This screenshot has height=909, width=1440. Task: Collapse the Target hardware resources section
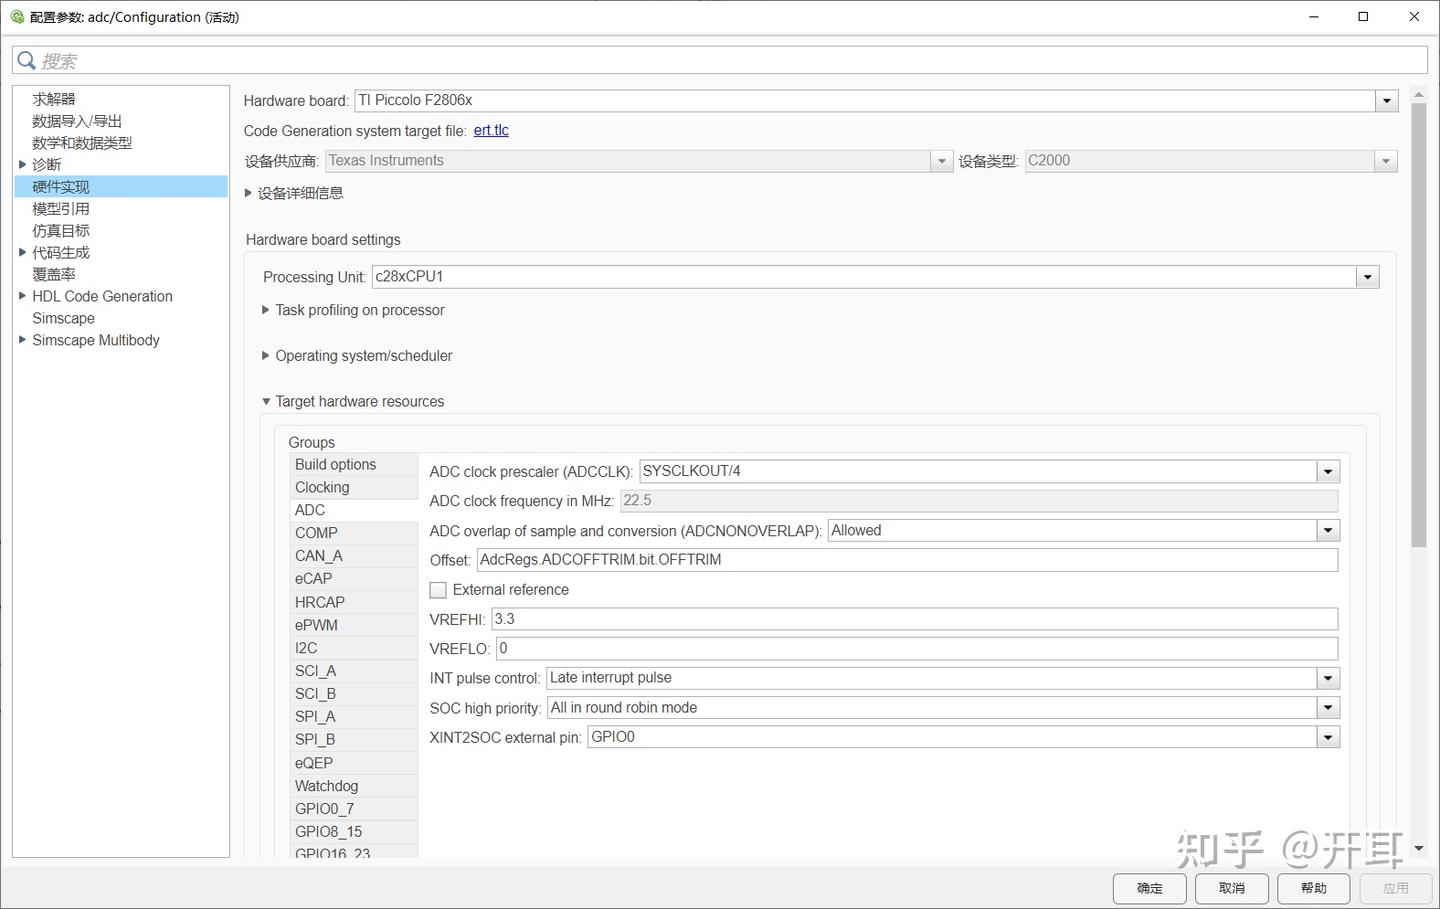click(x=265, y=401)
